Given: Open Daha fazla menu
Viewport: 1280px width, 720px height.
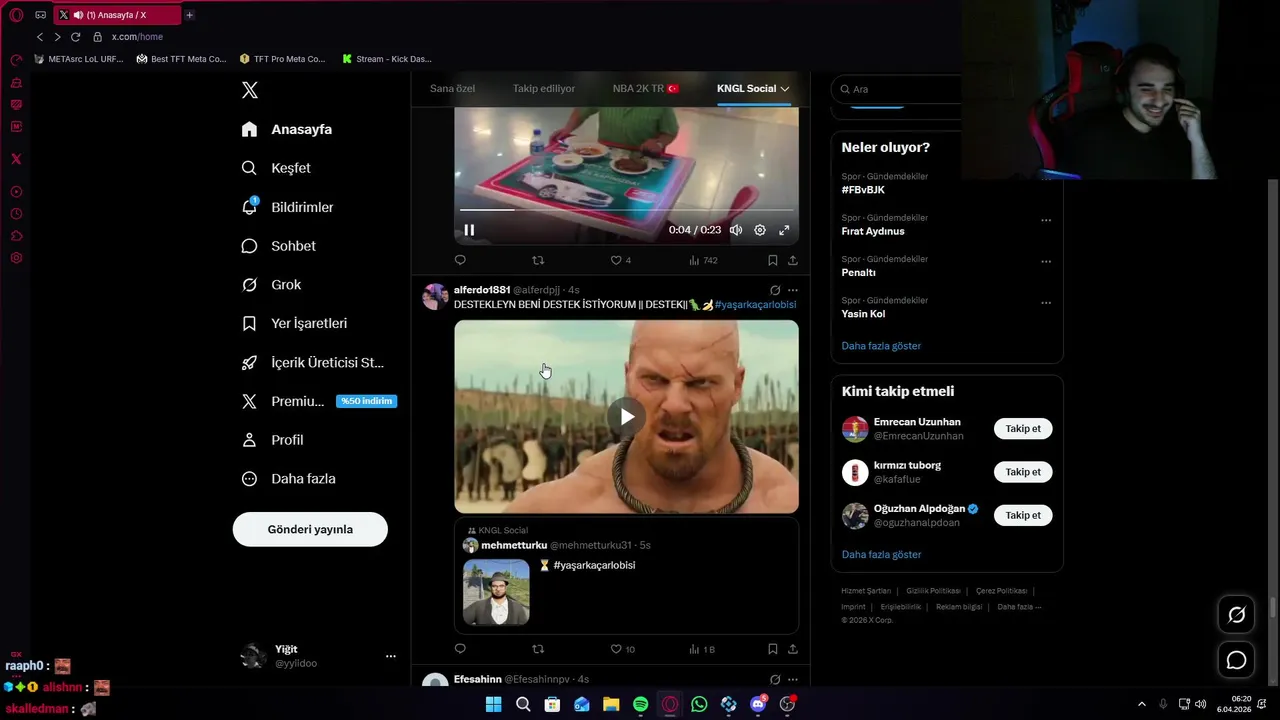Looking at the screenshot, I should [289, 479].
